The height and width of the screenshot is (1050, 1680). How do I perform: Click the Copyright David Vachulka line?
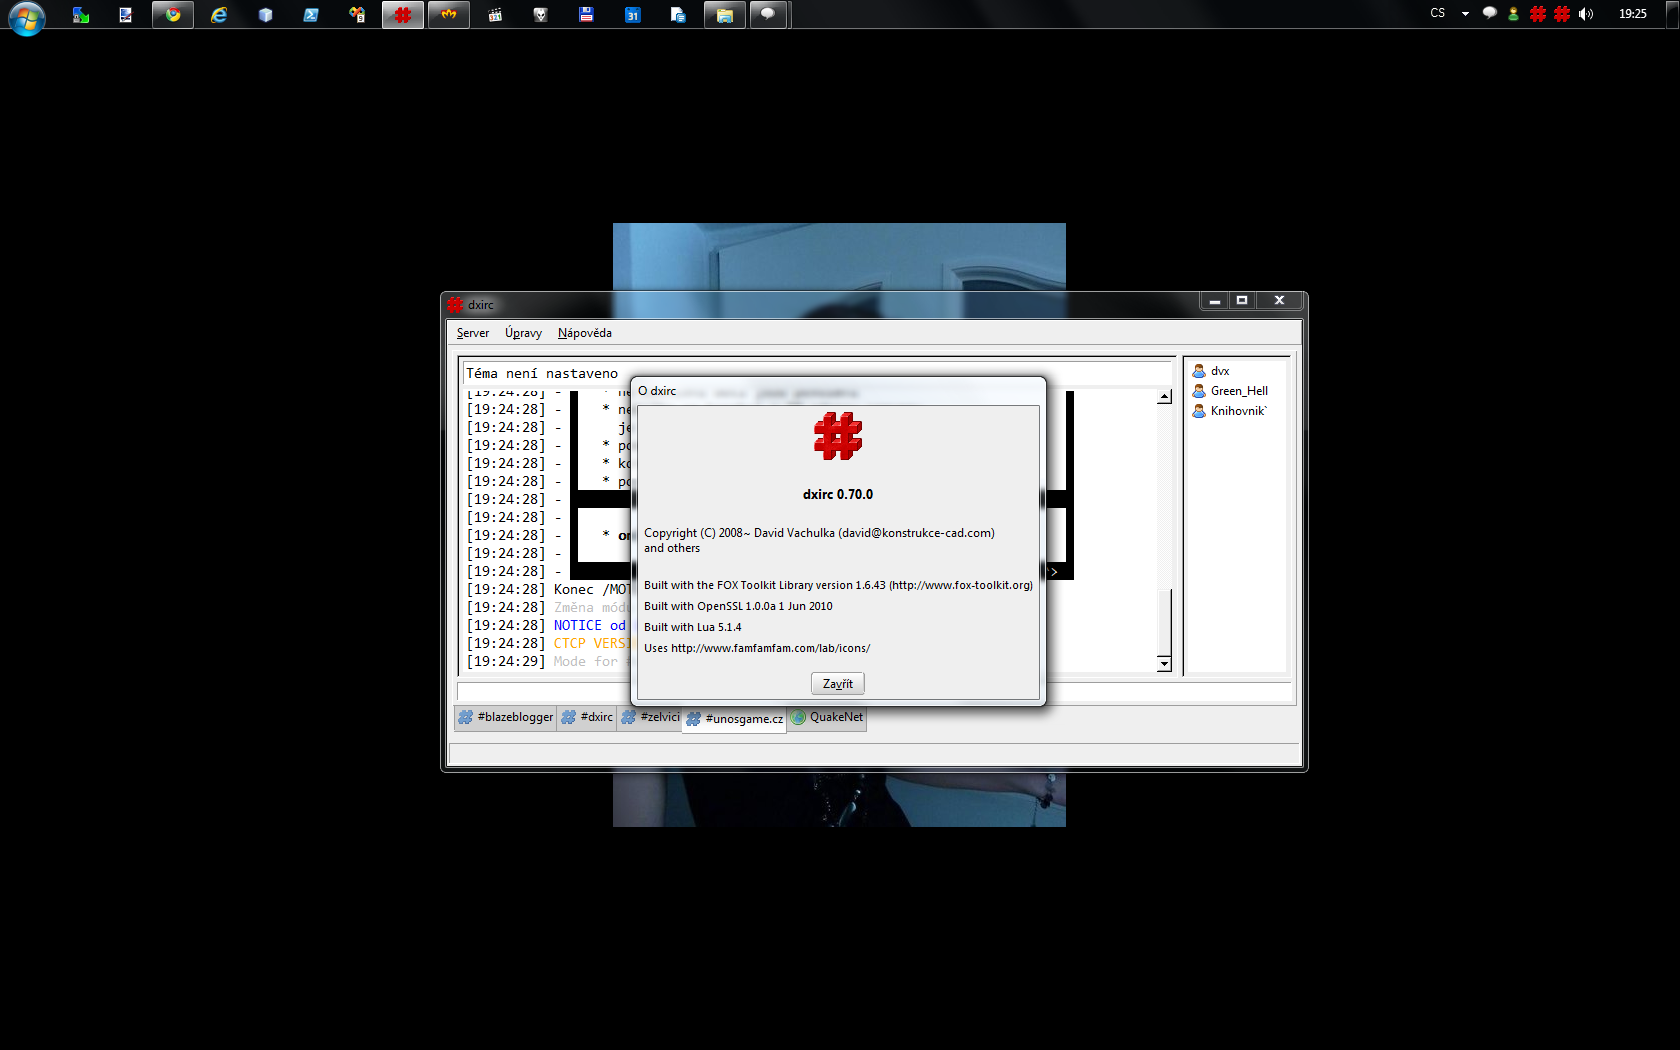(819, 533)
